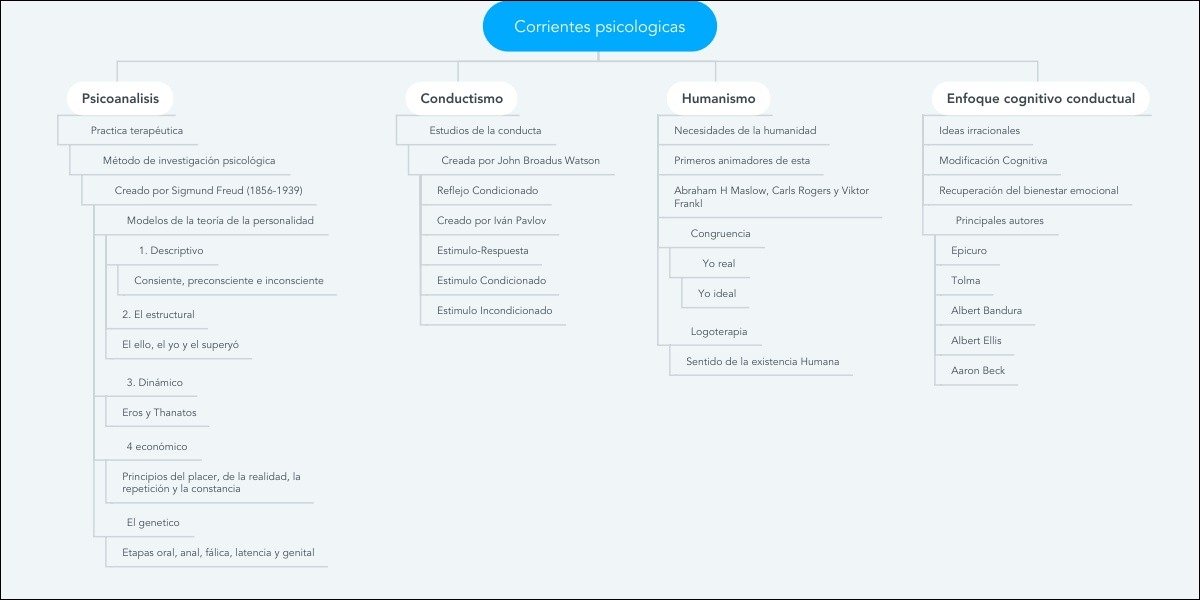Click the Logoterapia node

pos(719,331)
